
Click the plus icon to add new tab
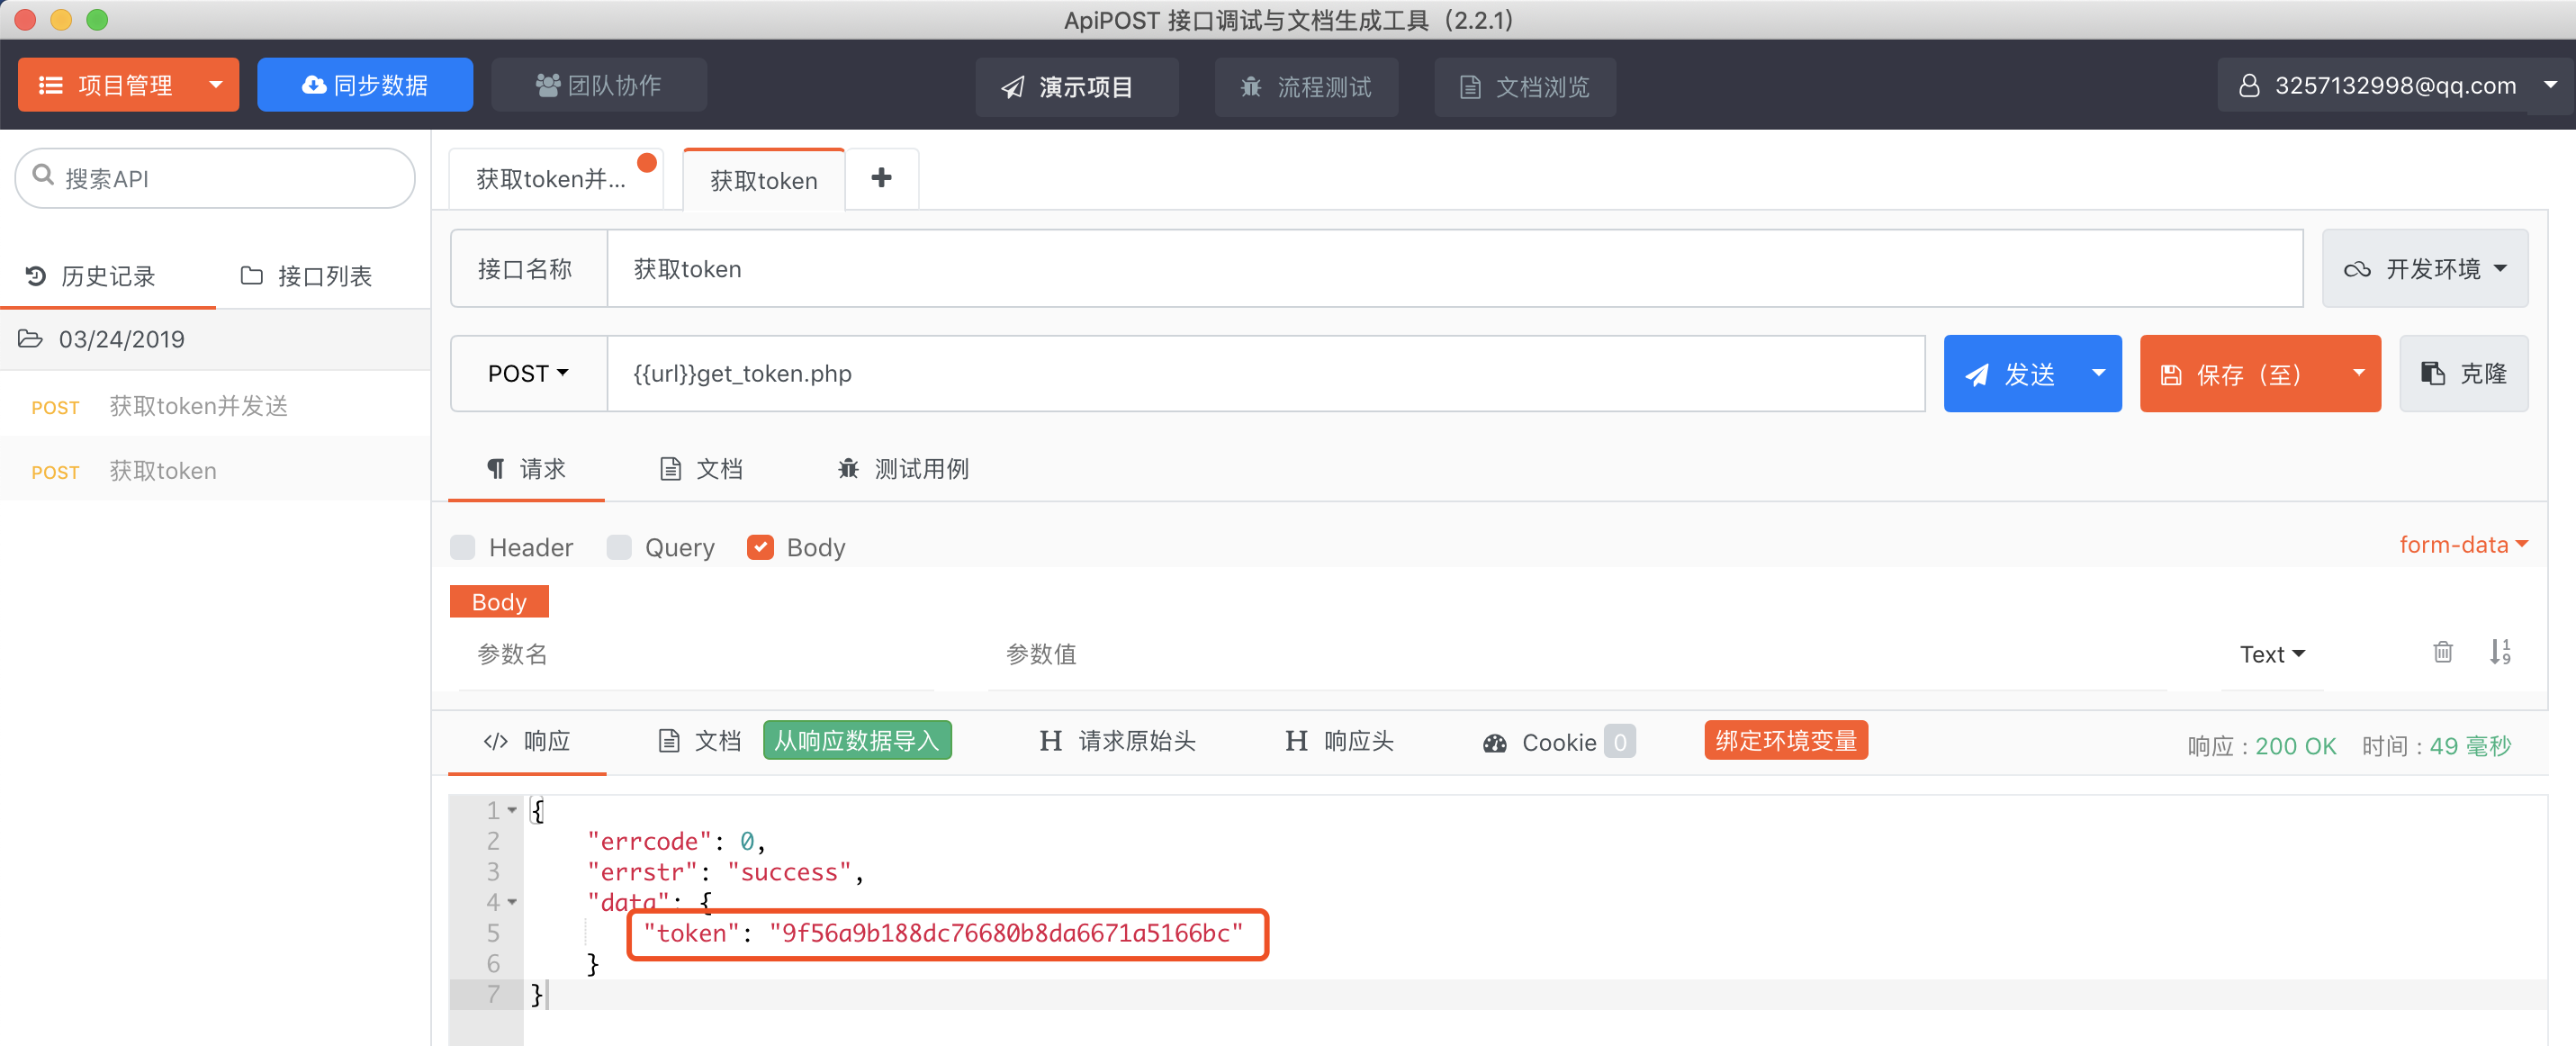click(x=881, y=178)
